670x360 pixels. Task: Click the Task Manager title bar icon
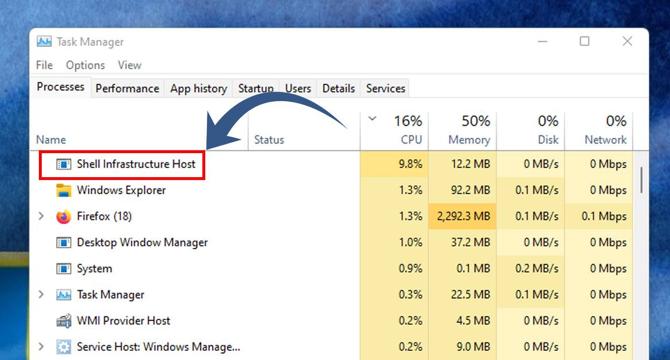pos(44,41)
